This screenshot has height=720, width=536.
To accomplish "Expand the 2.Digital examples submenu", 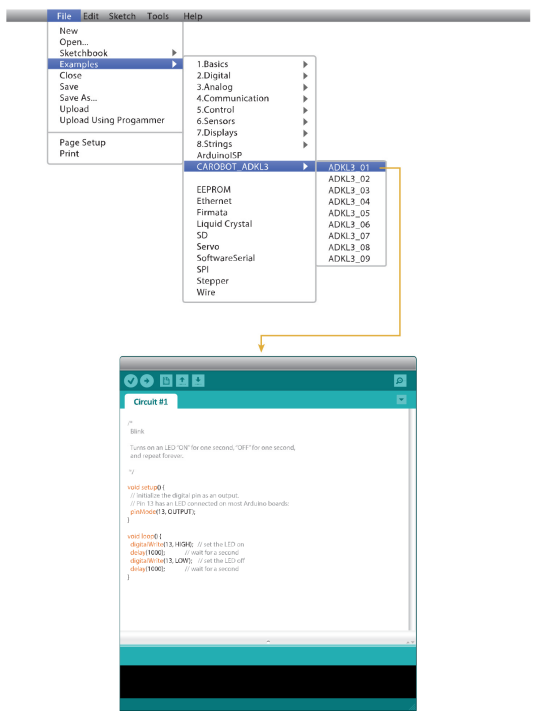I will (249, 75).
